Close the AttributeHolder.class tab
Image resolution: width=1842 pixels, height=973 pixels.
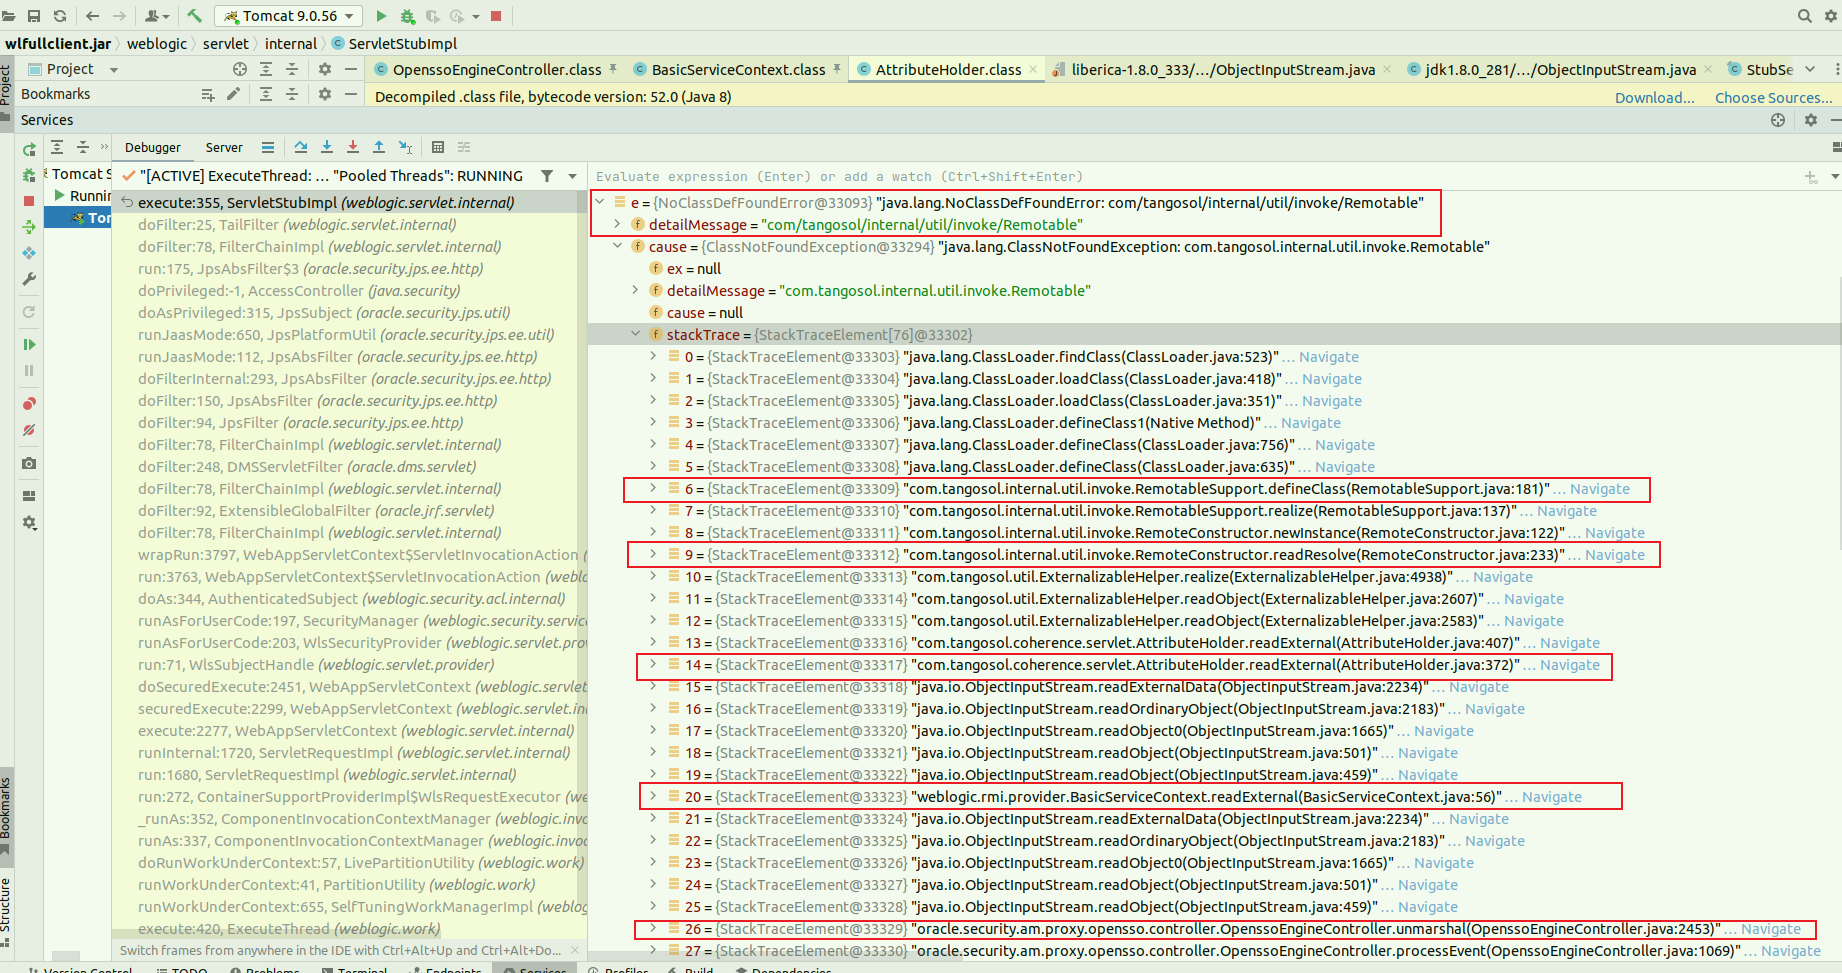pos(1032,69)
